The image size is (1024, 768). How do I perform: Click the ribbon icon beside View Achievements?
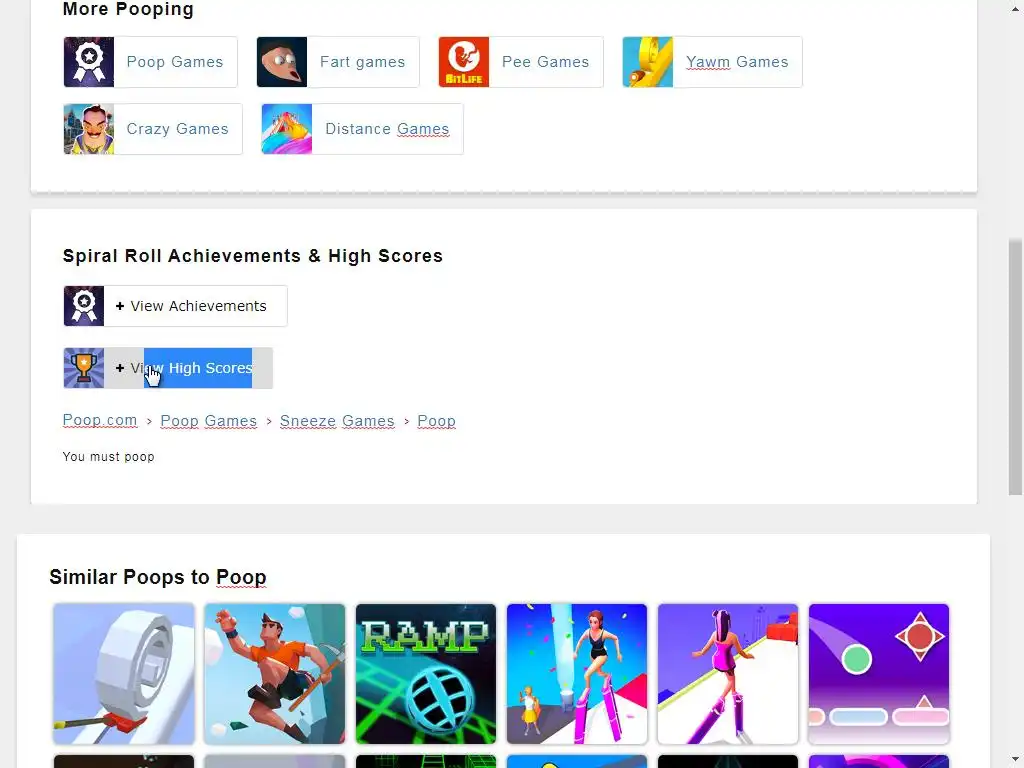pyautogui.click(x=84, y=306)
